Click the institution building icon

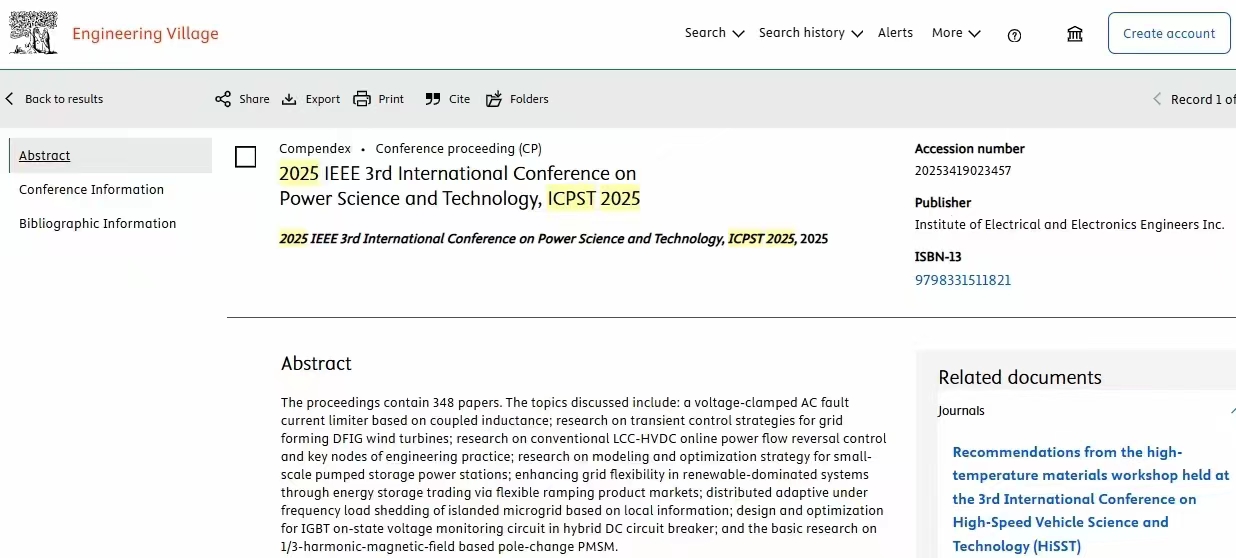pos(1075,34)
